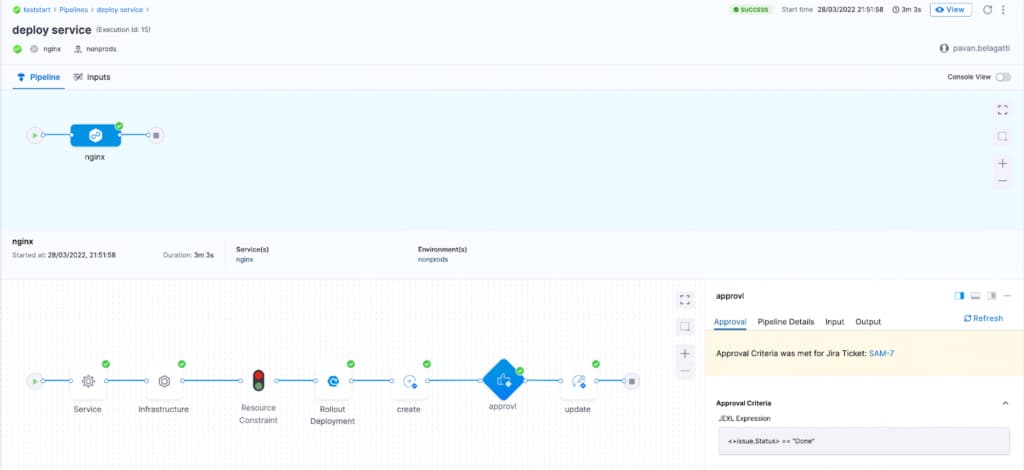Click the Start time 28/03/2022 21:51:58 value
The image size is (1024, 470).
[850, 10]
